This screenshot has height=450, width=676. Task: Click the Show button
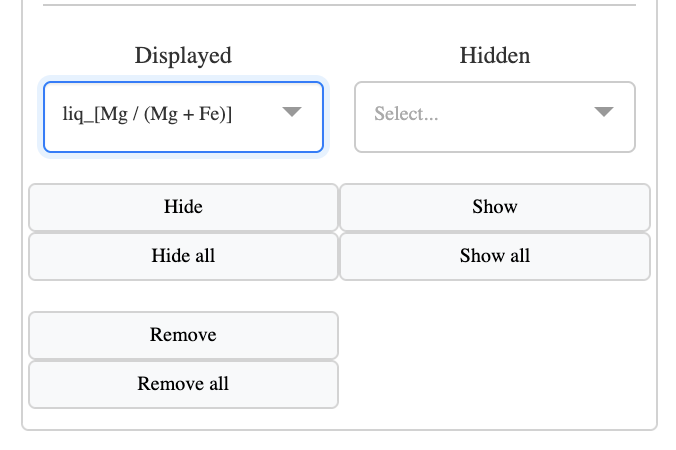(x=495, y=207)
